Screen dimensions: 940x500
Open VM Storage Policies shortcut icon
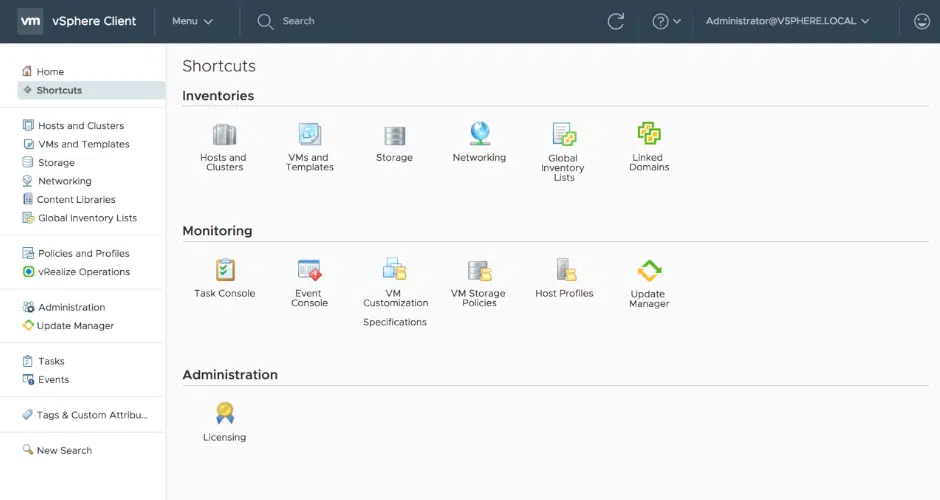click(479, 270)
